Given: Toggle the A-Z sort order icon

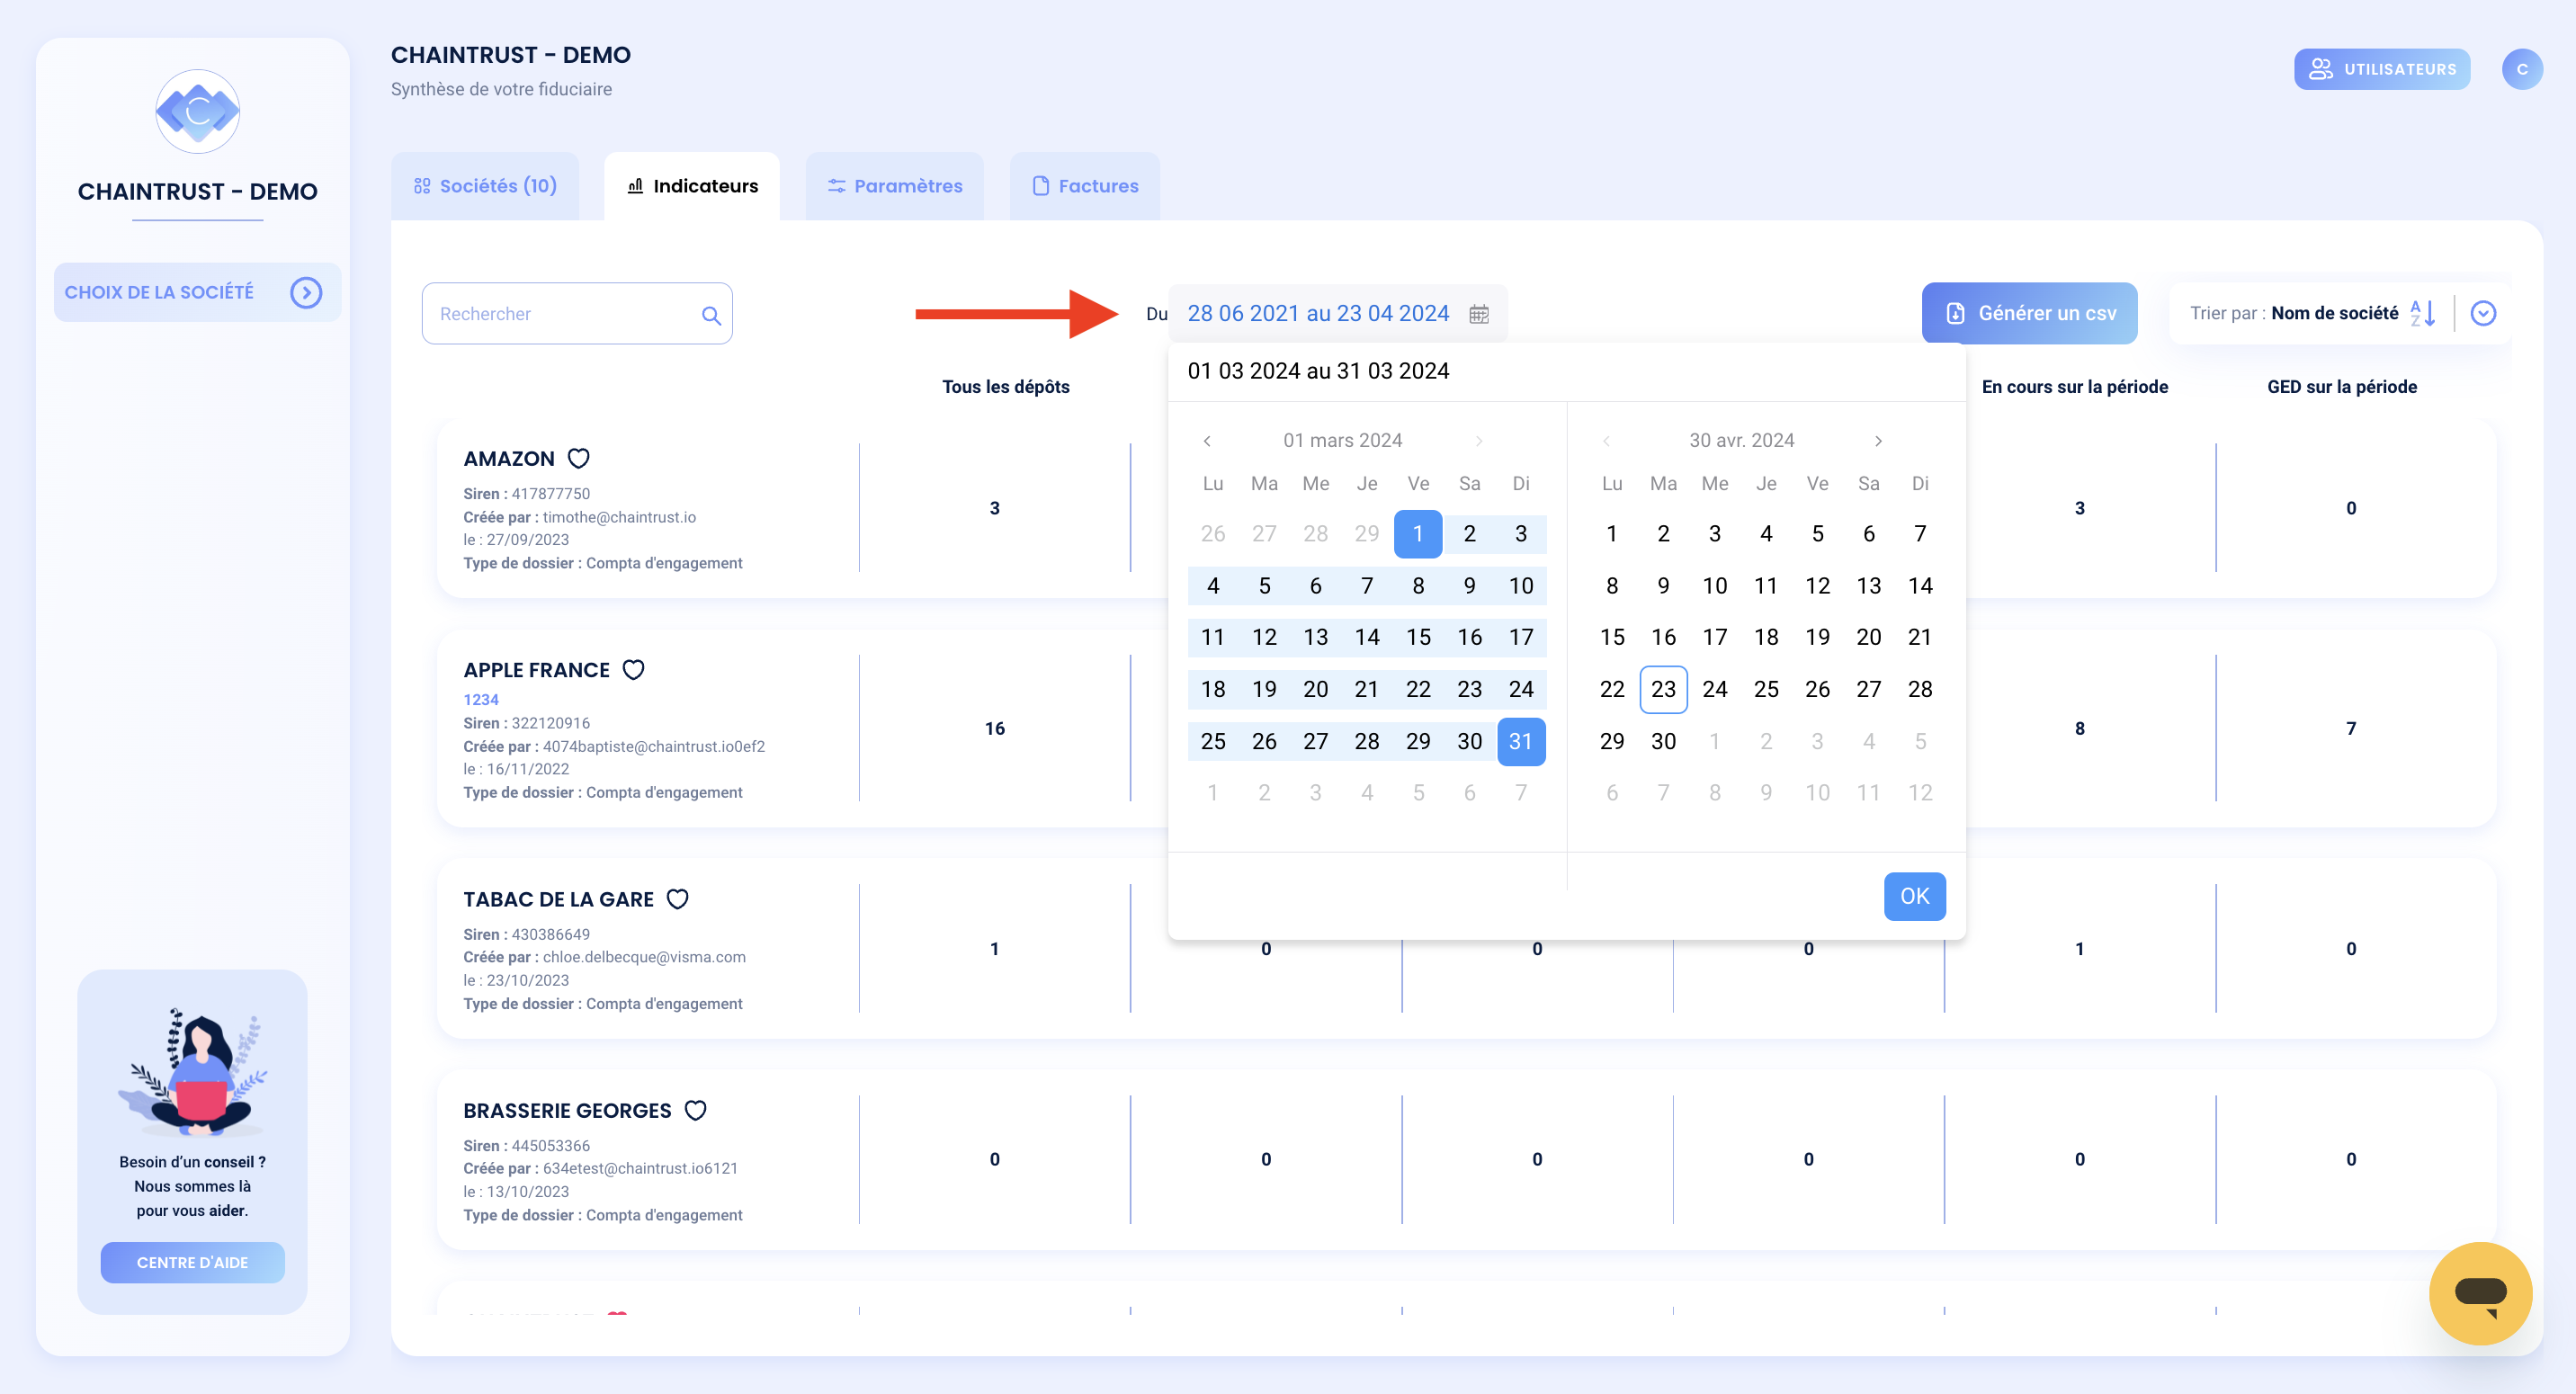Looking at the screenshot, I should [x=2422, y=313].
